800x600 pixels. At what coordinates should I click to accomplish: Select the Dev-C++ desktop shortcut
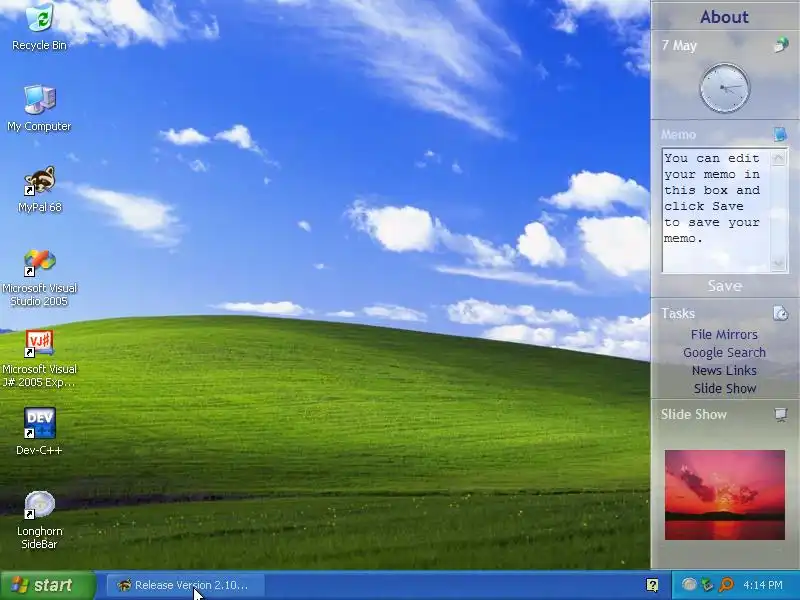[39, 431]
